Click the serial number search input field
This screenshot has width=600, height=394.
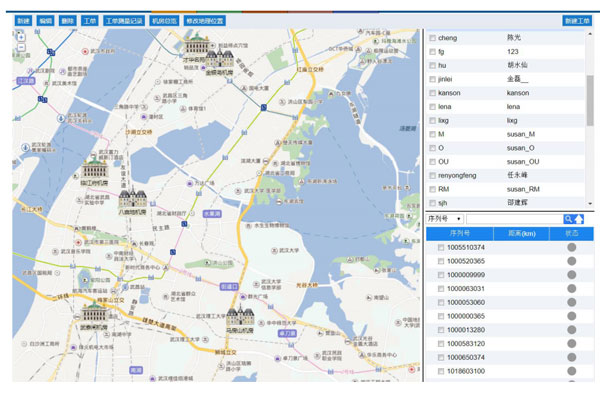point(514,219)
